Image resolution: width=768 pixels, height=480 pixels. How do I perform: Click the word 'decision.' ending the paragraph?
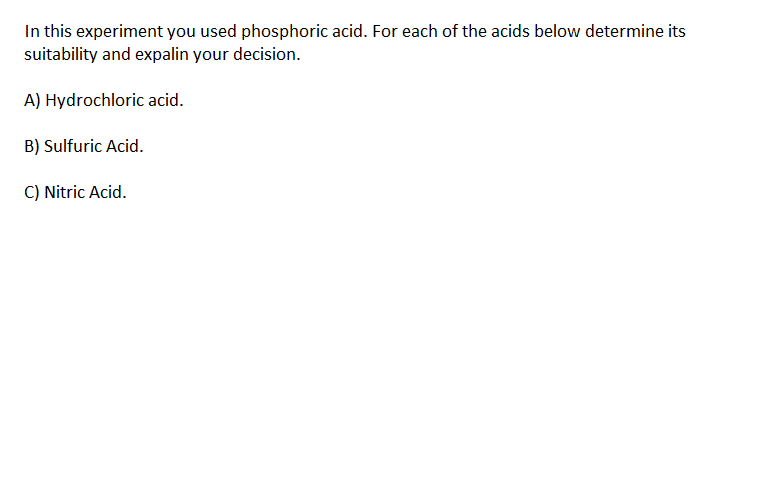266,54
